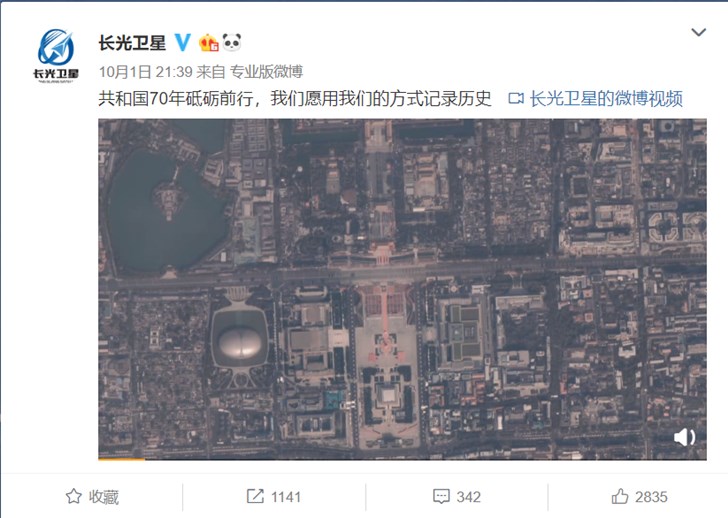
Task: Click the crown membership badge icon
Action: pyautogui.click(x=209, y=43)
